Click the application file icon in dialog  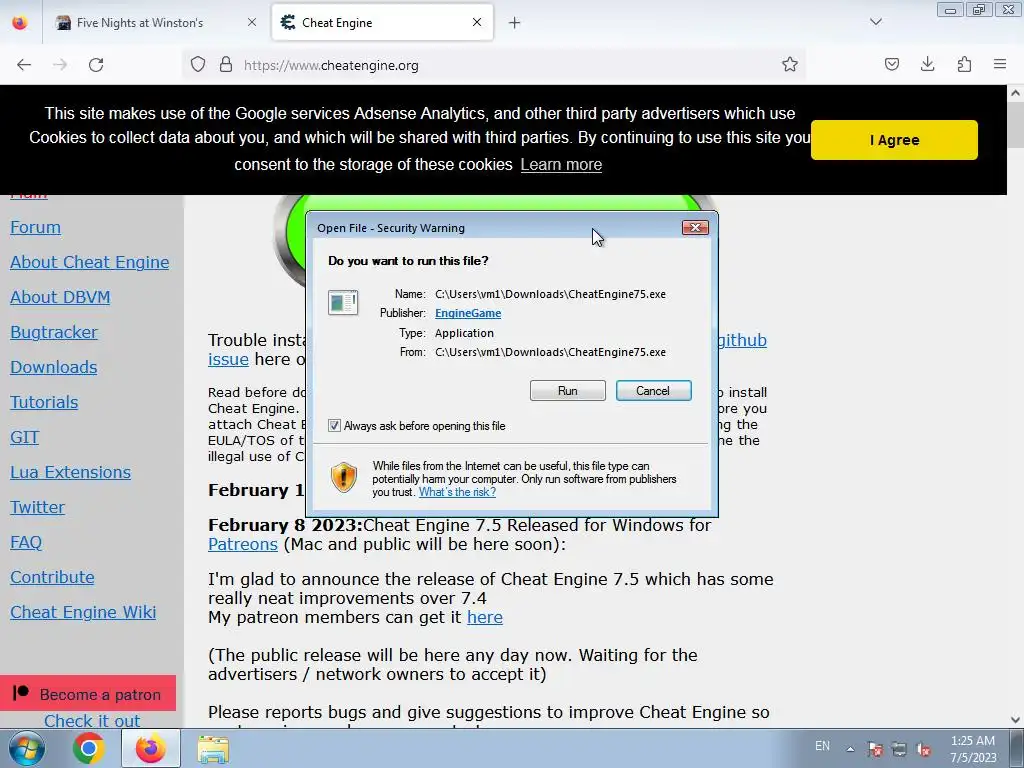click(x=343, y=303)
